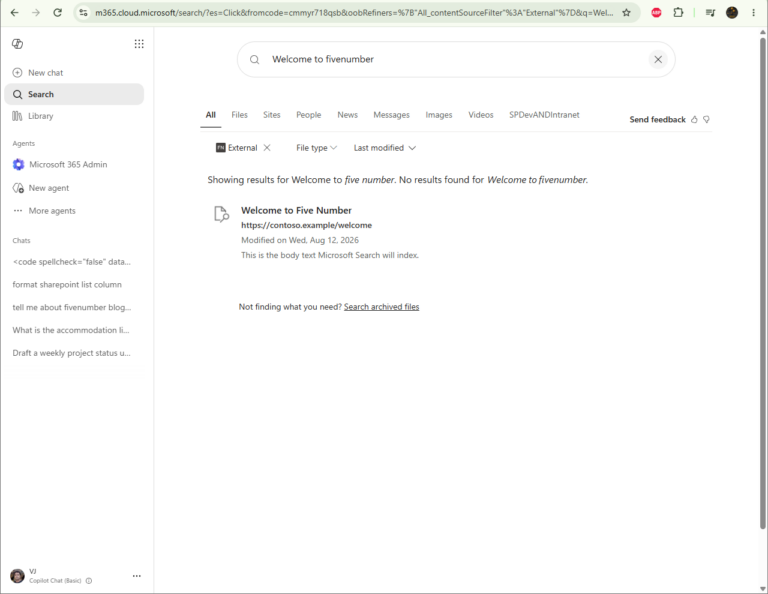Focus the search box with 'Welcome to fivenumber'
Image resolution: width=768 pixels, height=594 pixels.
(x=456, y=59)
